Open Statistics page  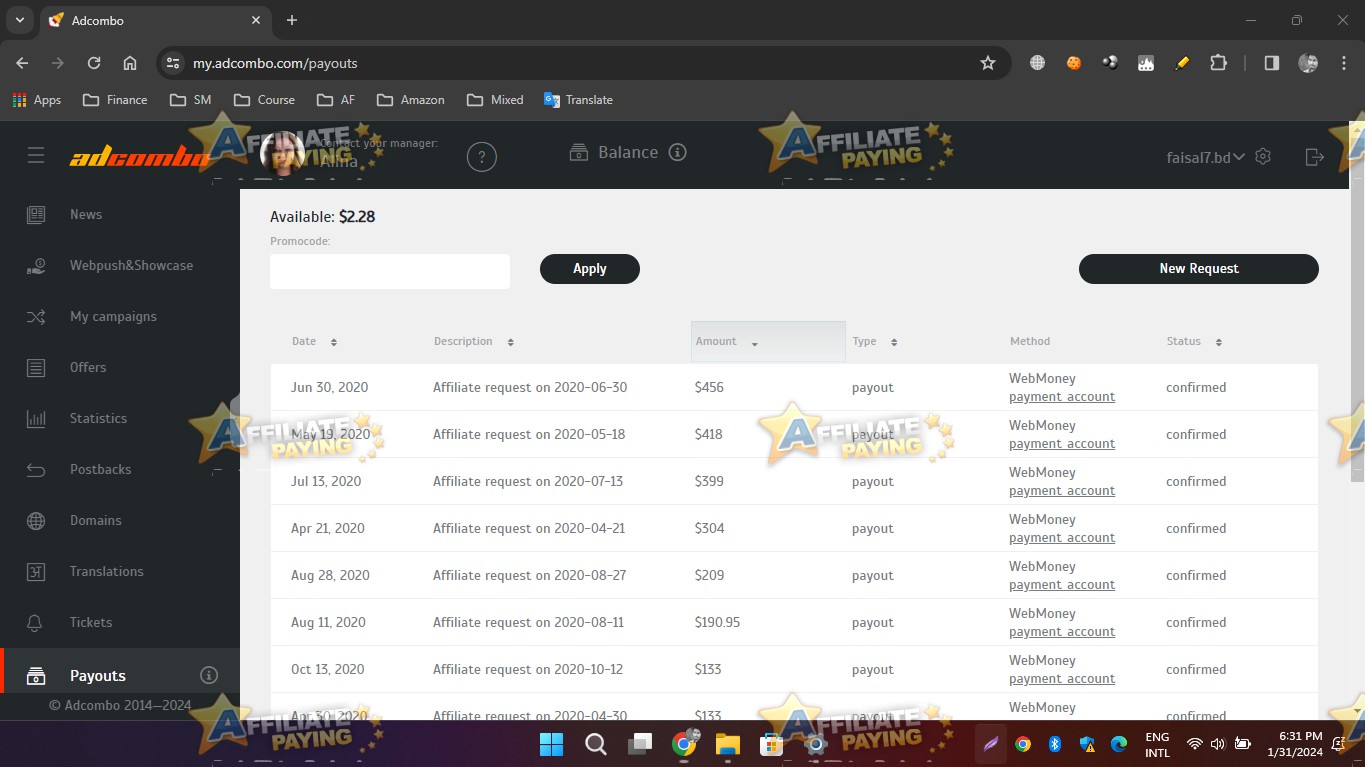tap(98, 418)
